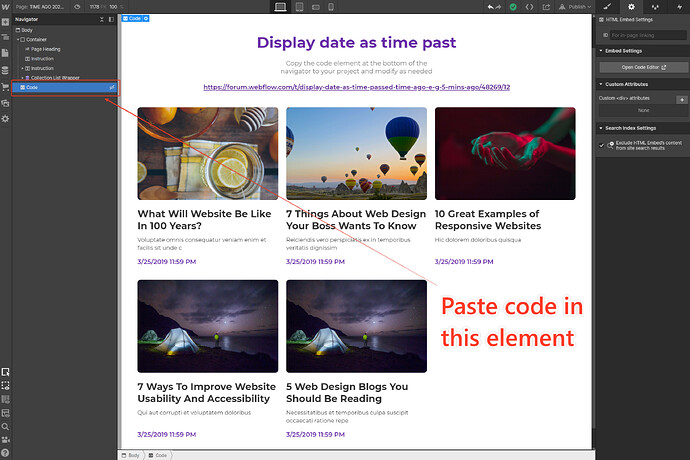This screenshot has width=690, height=460.
Task: Click heading What Will Website Be Like In 100 Years
Action: pyautogui.click(x=204, y=220)
